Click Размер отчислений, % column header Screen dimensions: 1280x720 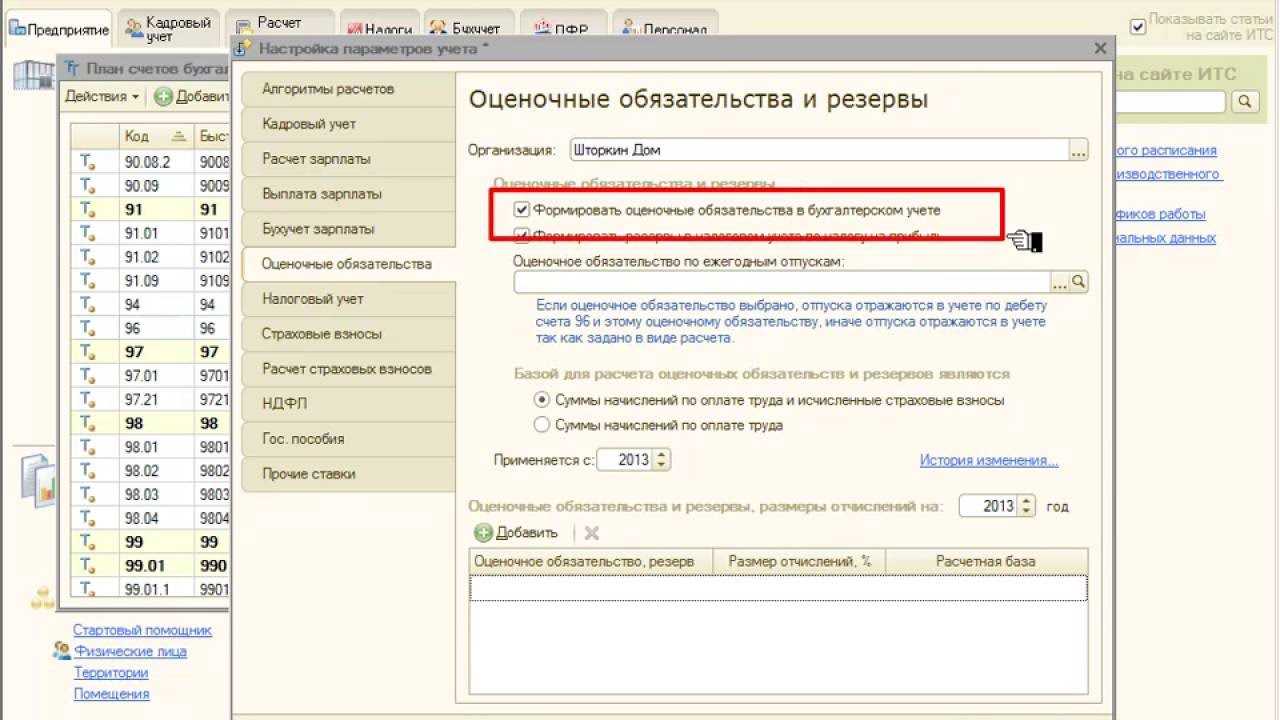(800, 561)
